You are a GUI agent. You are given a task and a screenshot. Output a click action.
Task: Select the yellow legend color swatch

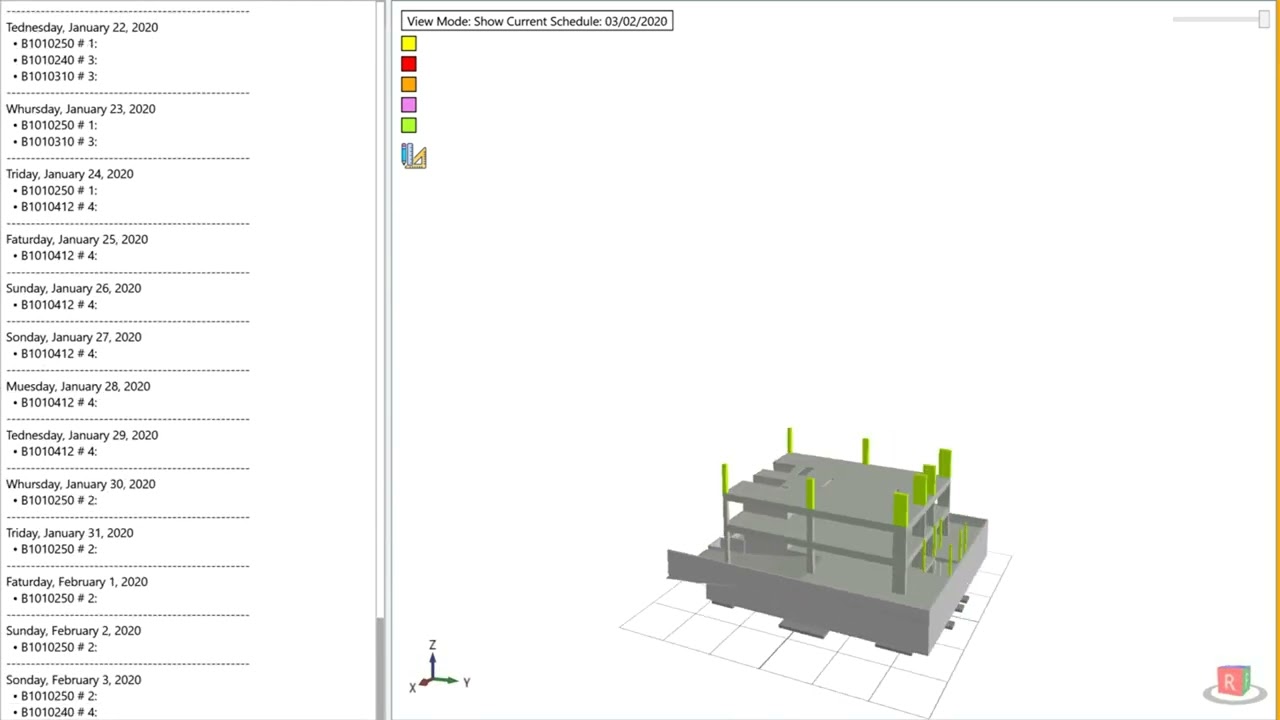[x=409, y=44]
